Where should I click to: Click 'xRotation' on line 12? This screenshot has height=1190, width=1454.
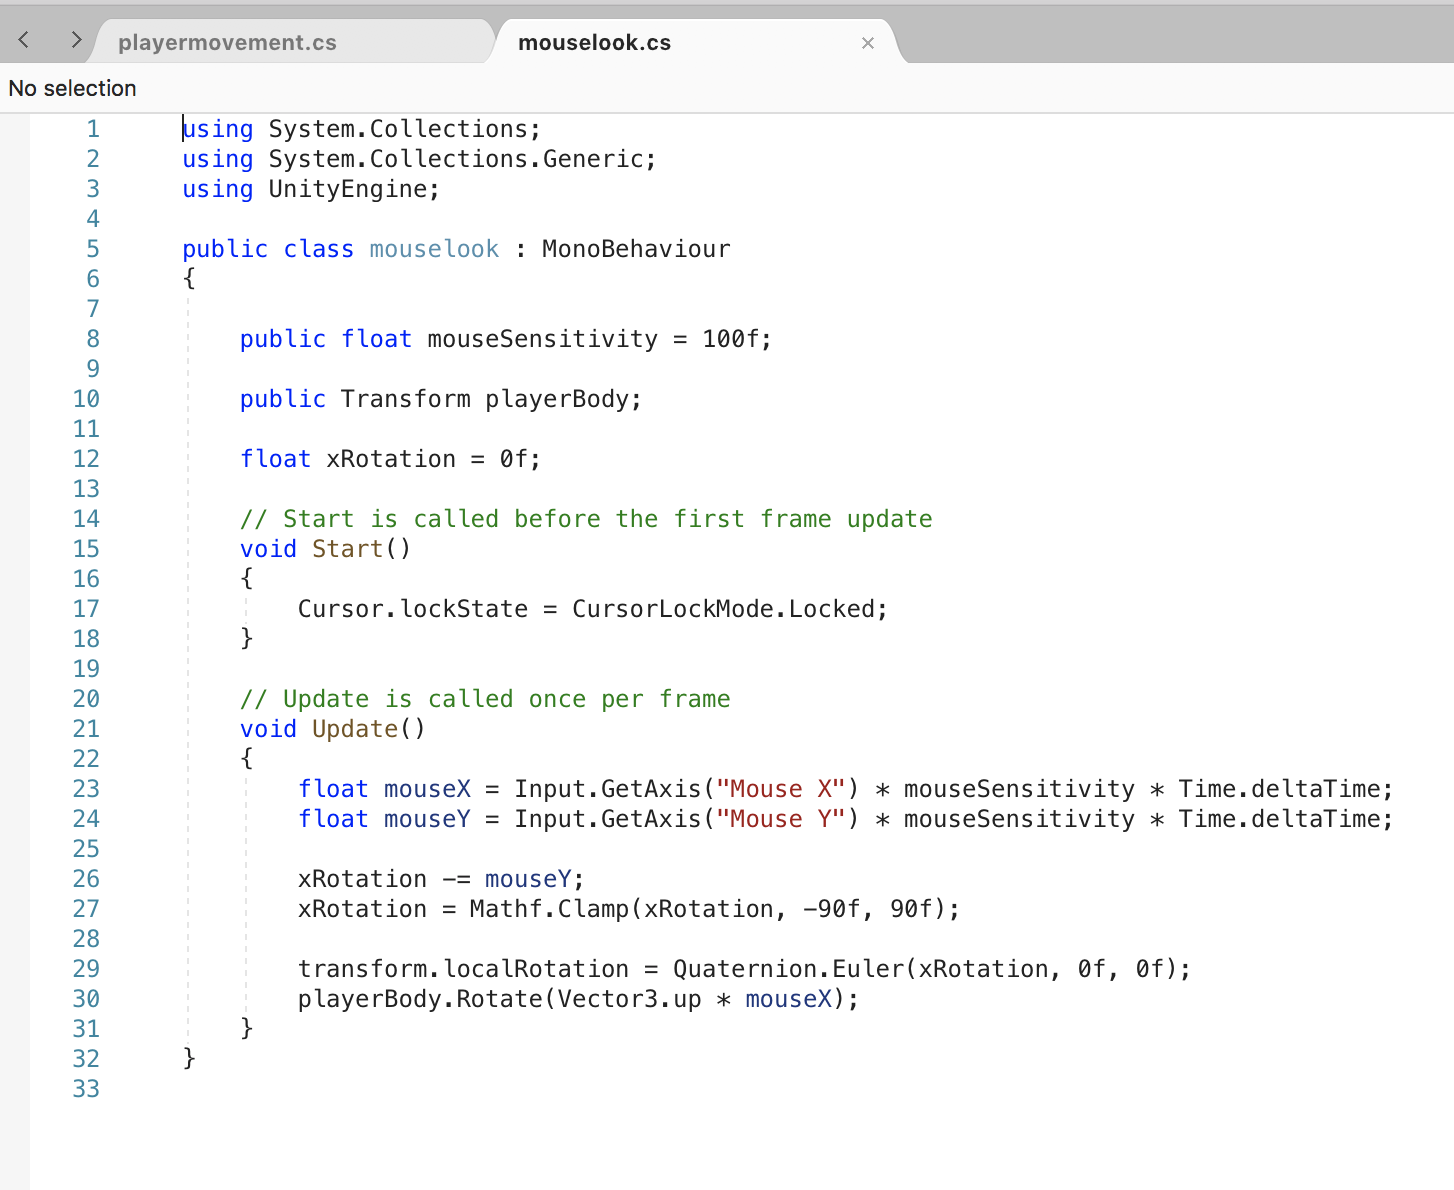tap(391, 459)
